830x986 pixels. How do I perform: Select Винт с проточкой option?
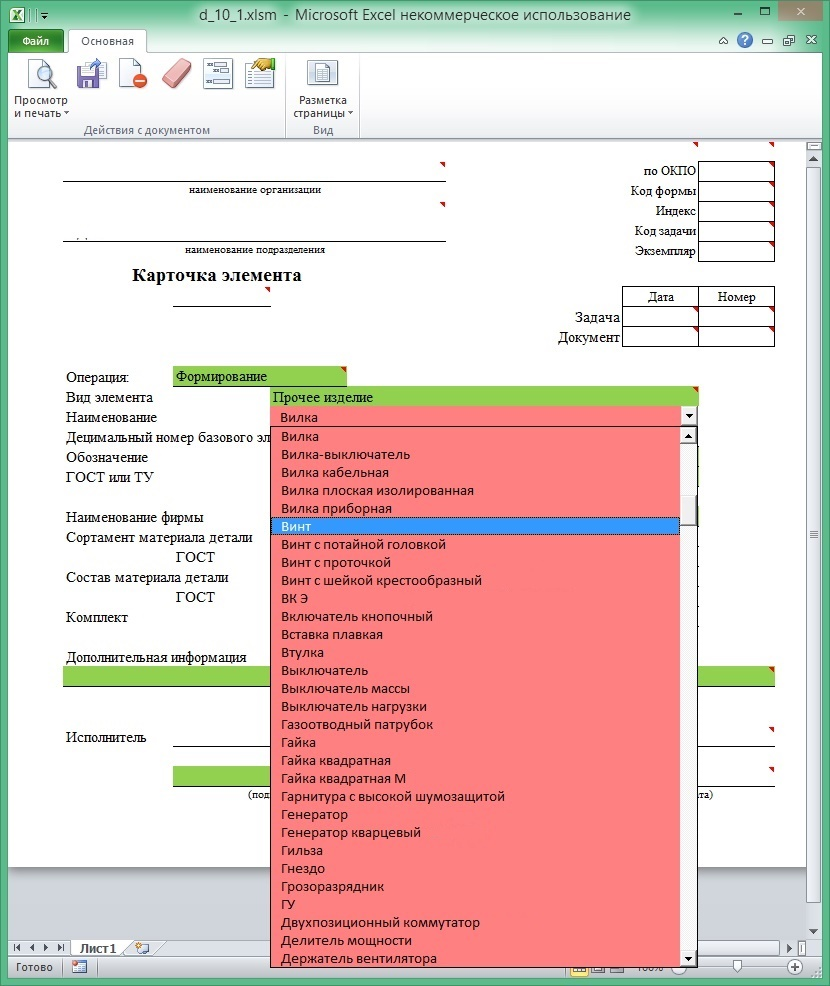click(x=475, y=562)
